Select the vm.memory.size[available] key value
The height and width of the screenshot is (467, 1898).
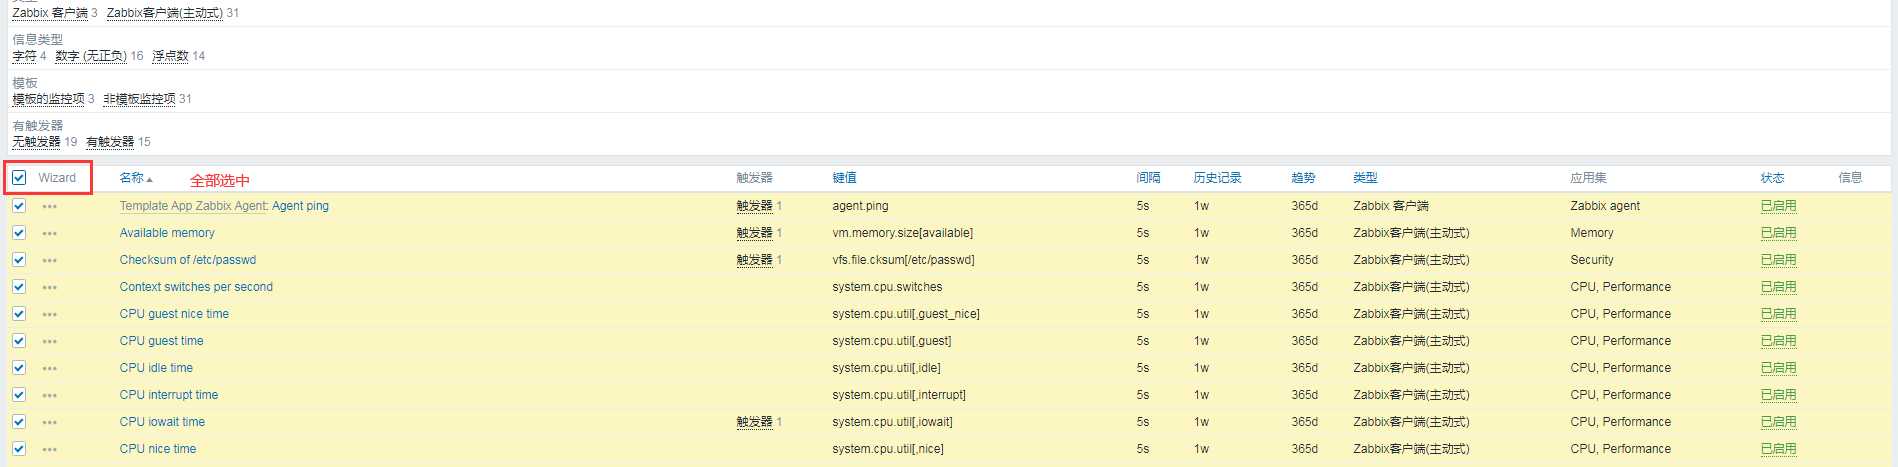pyautogui.click(x=902, y=233)
